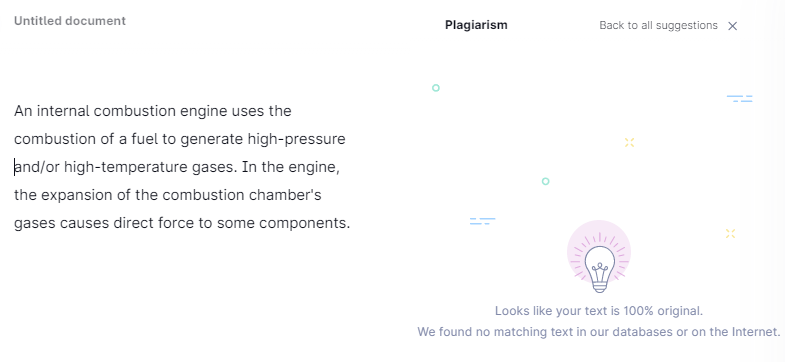Click the blue dashes under Back to suggestions
This screenshot has width=785, height=362.
739,99
